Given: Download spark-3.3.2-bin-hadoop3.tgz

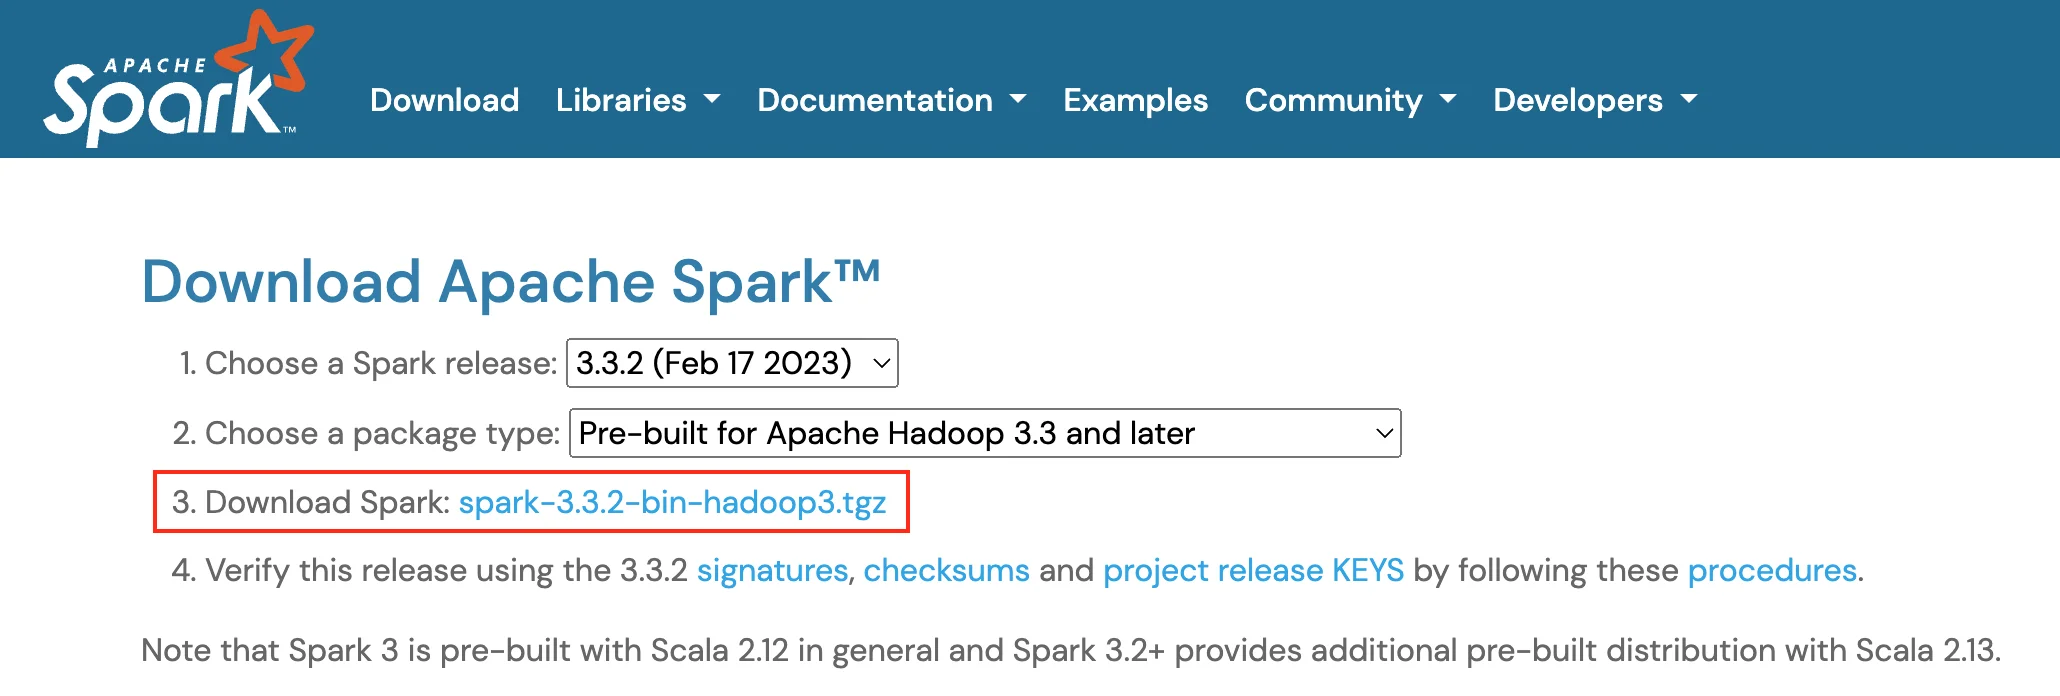Looking at the screenshot, I should pyautogui.click(x=672, y=502).
